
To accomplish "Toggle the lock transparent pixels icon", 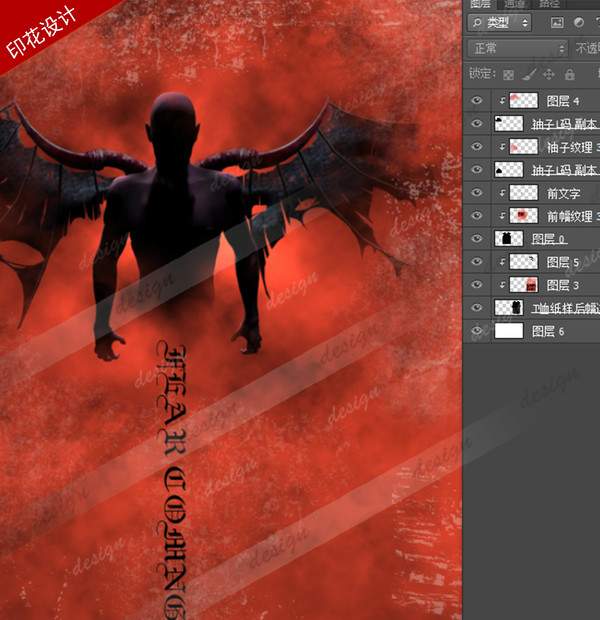I will tap(508, 74).
